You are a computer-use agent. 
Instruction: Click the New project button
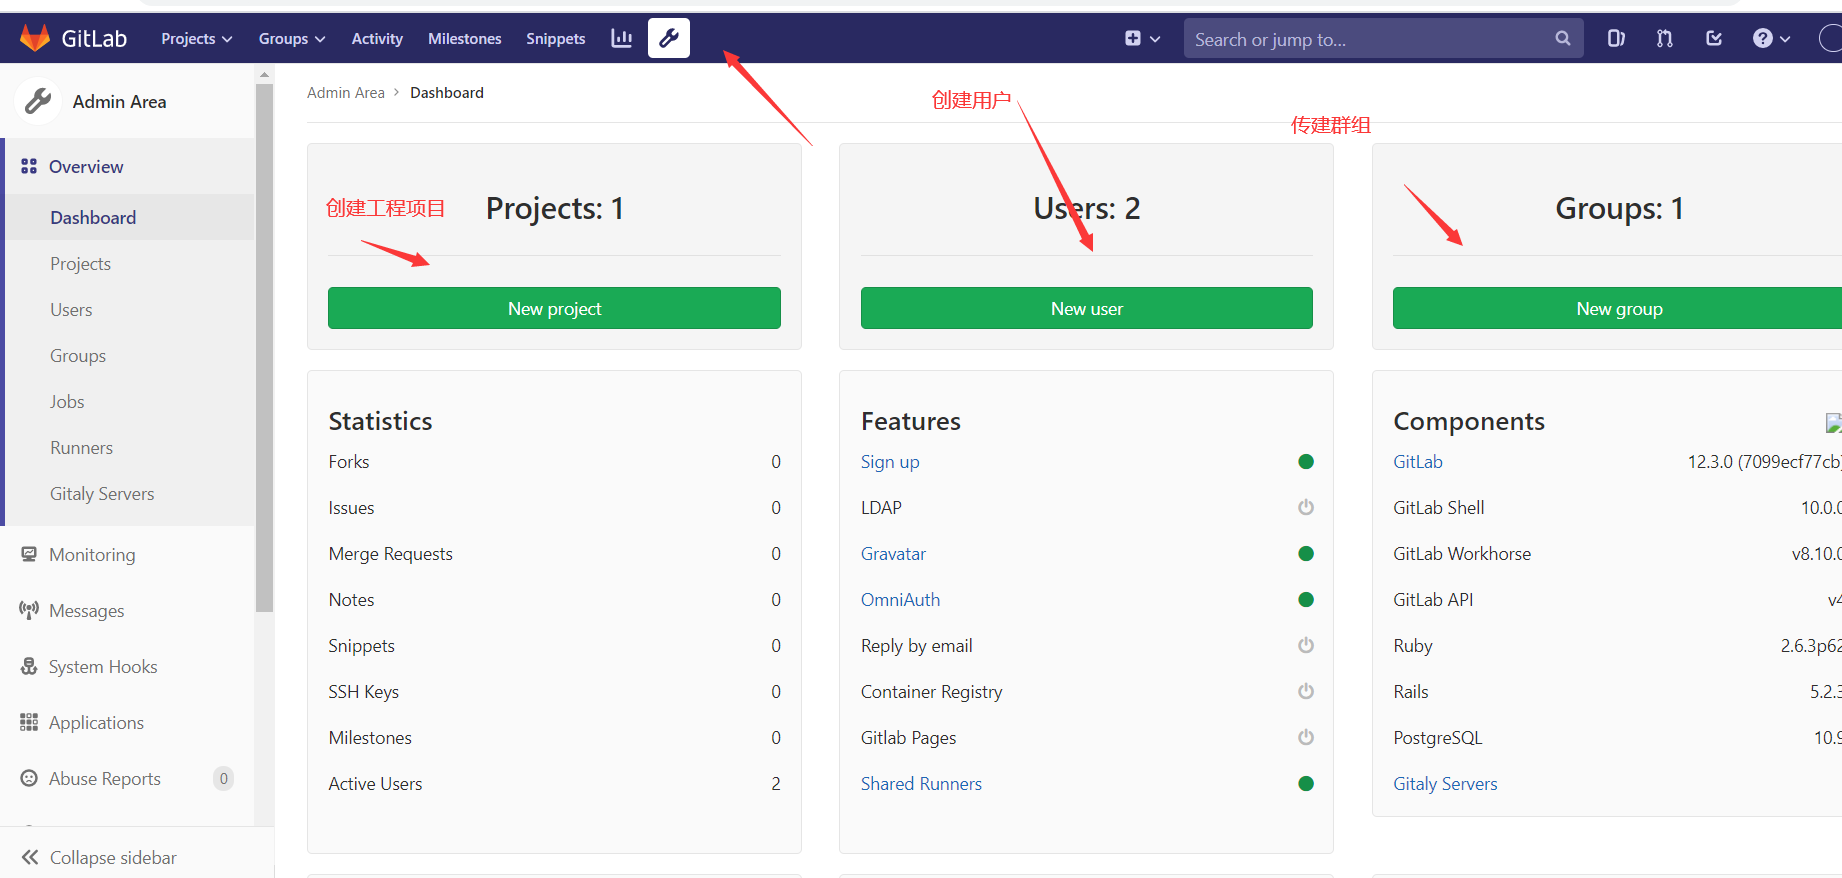click(554, 308)
